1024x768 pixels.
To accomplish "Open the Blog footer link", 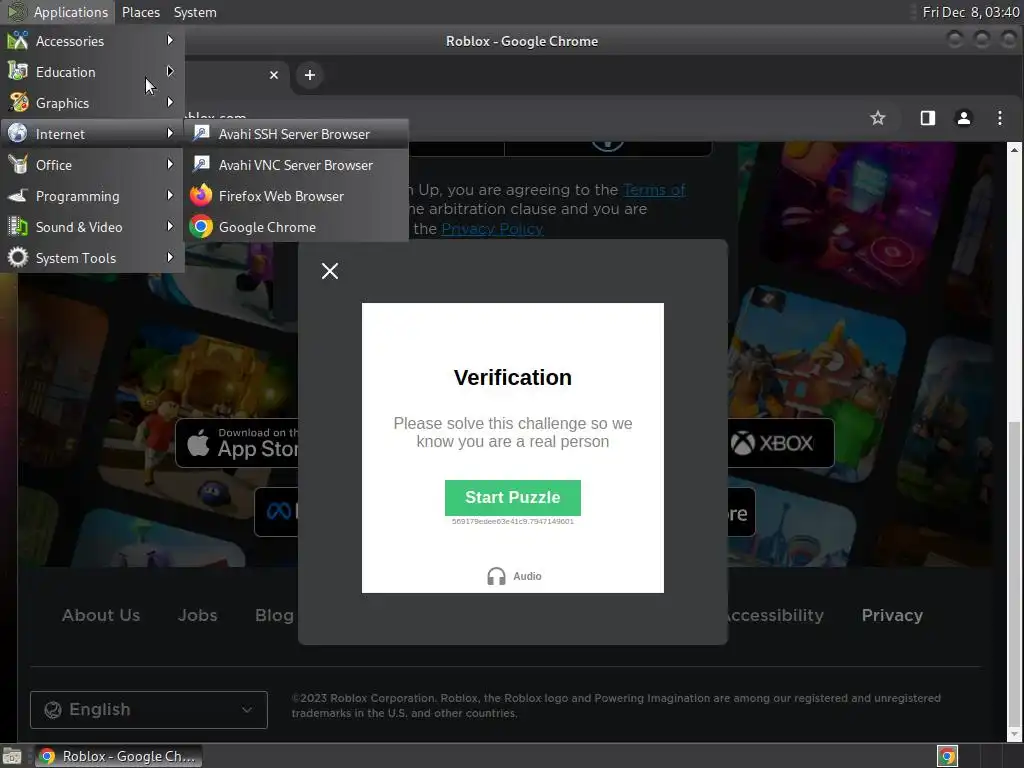I will 274,615.
